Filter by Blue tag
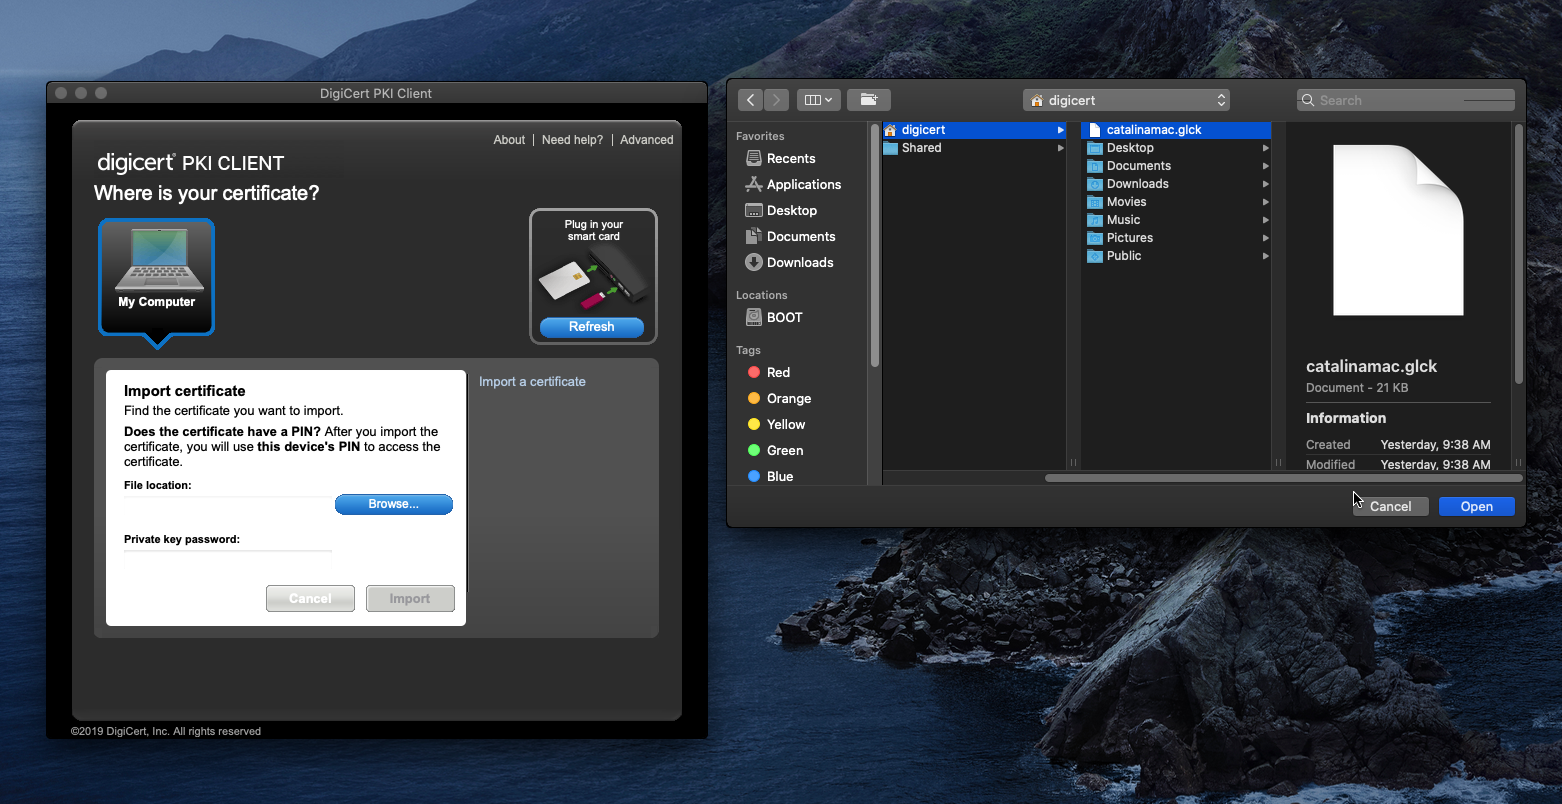 pos(770,476)
